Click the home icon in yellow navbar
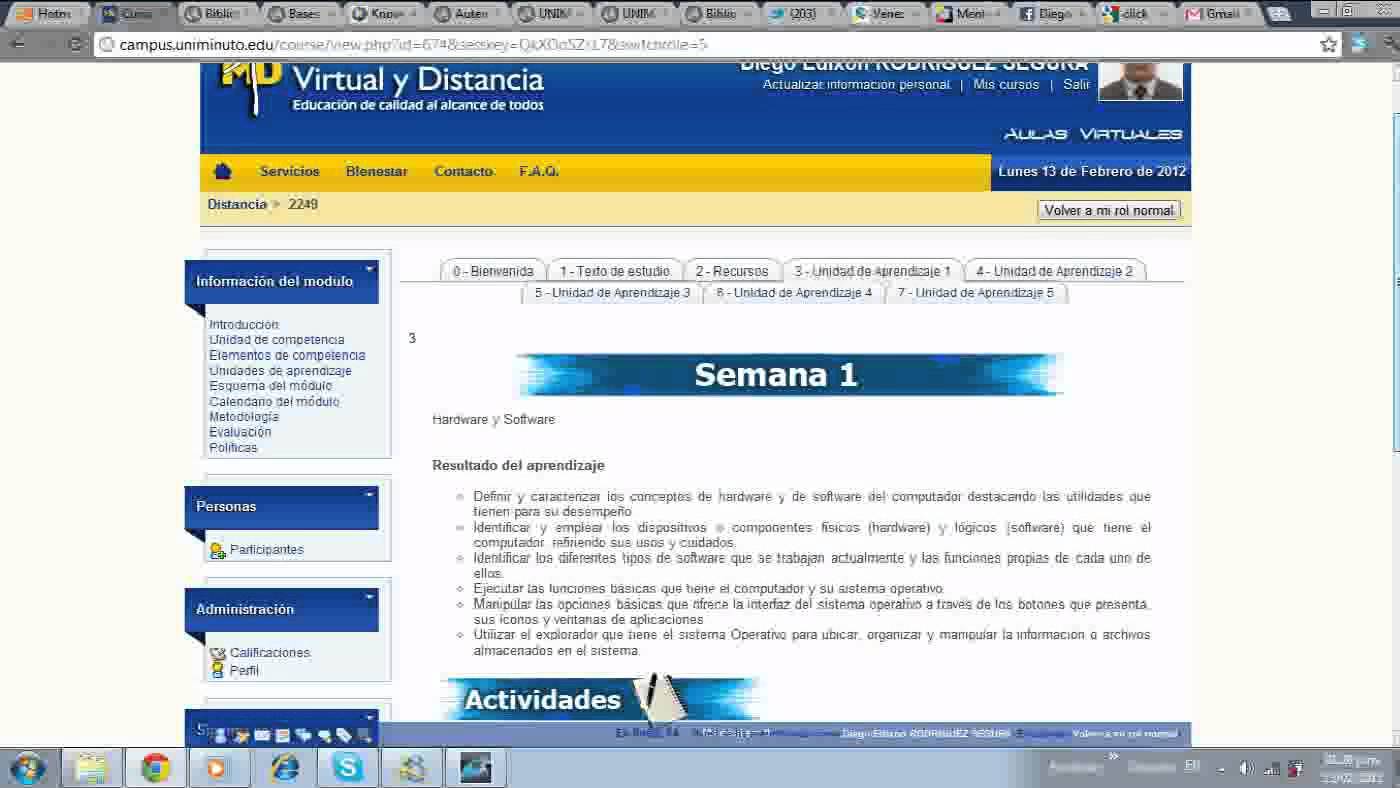The width and height of the screenshot is (1400, 788). point(222,171)
